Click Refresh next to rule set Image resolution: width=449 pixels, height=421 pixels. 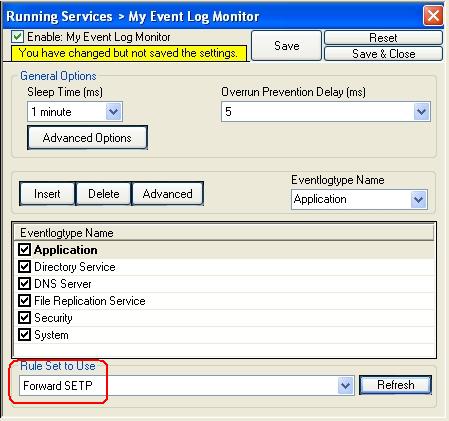tap(396, 385)
